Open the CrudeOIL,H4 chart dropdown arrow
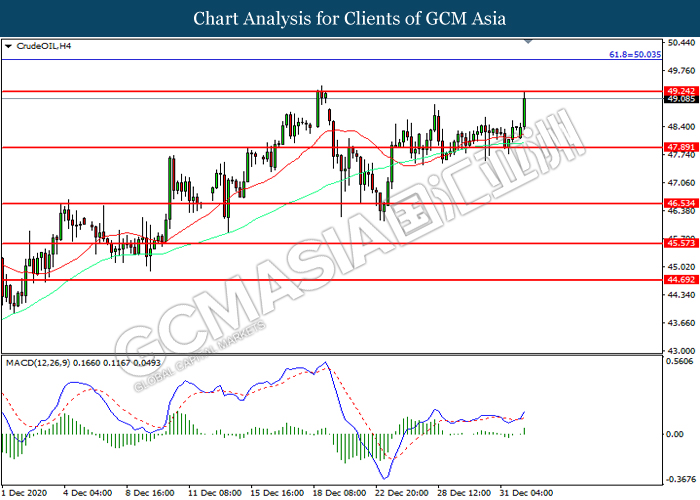 (8, 46)
